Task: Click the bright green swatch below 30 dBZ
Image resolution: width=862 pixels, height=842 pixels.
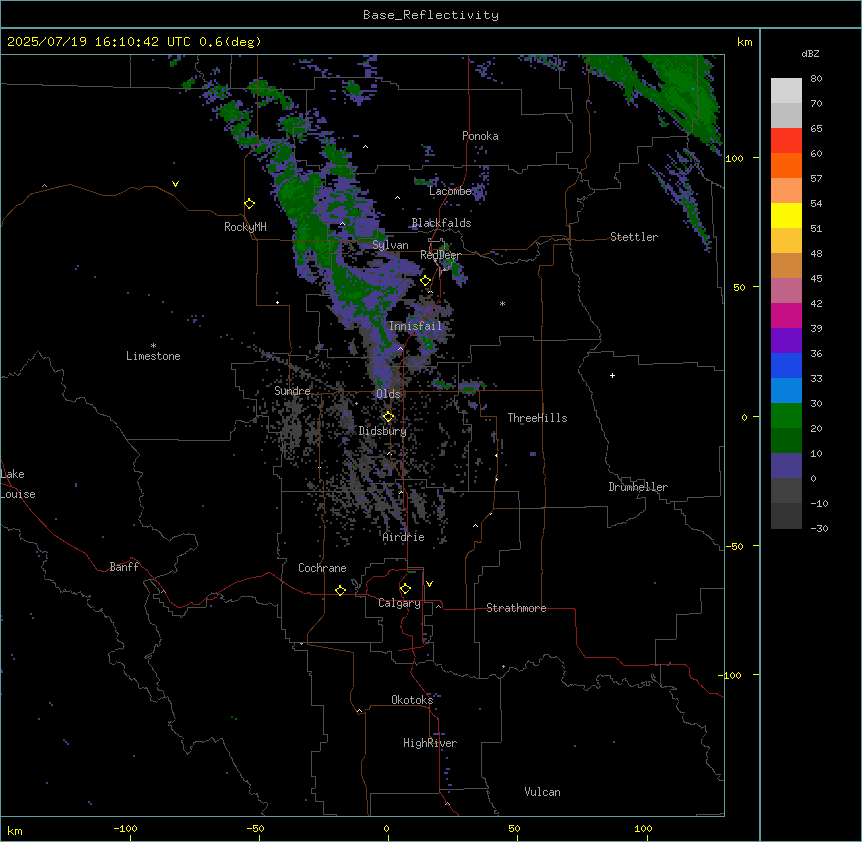Action: coord(786,416)
